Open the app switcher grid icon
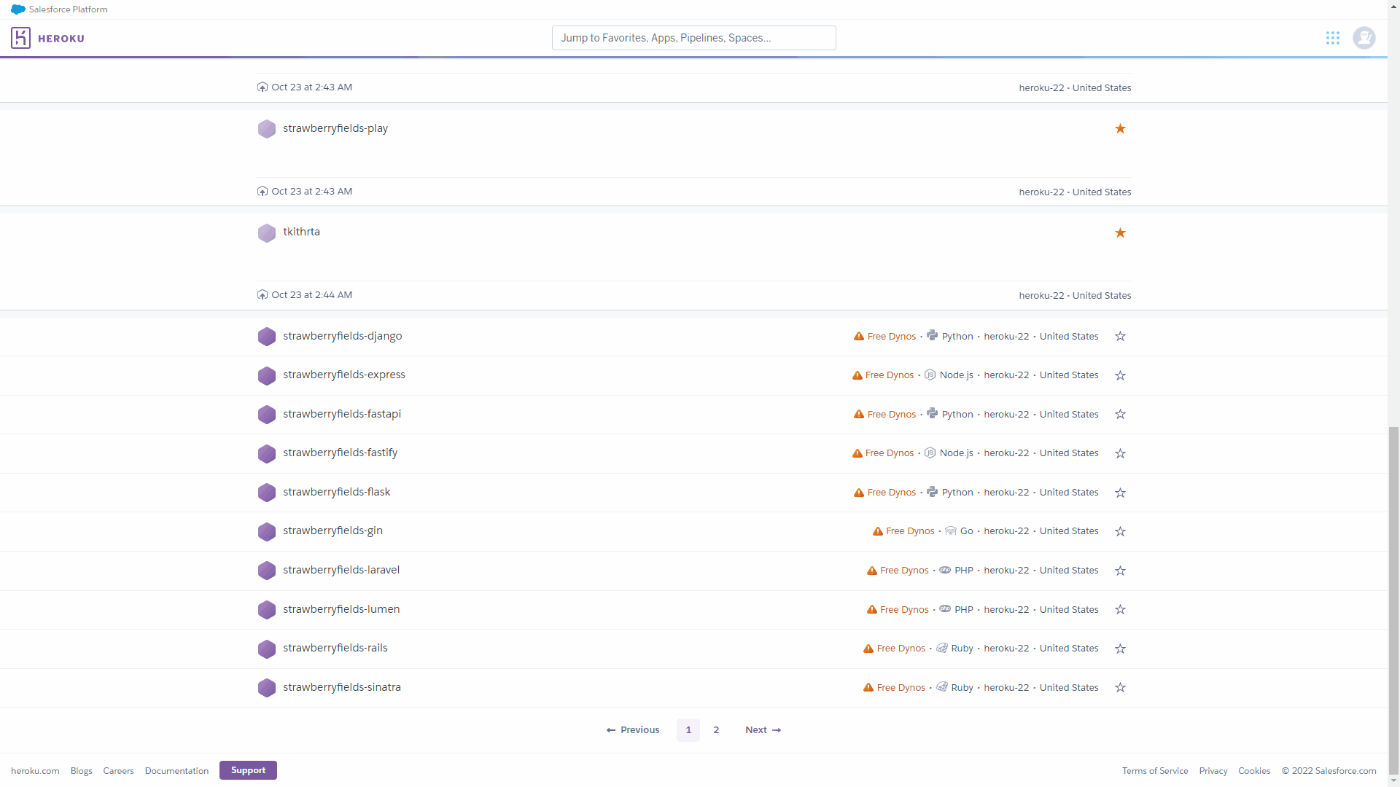 [x=1332, y=38]
